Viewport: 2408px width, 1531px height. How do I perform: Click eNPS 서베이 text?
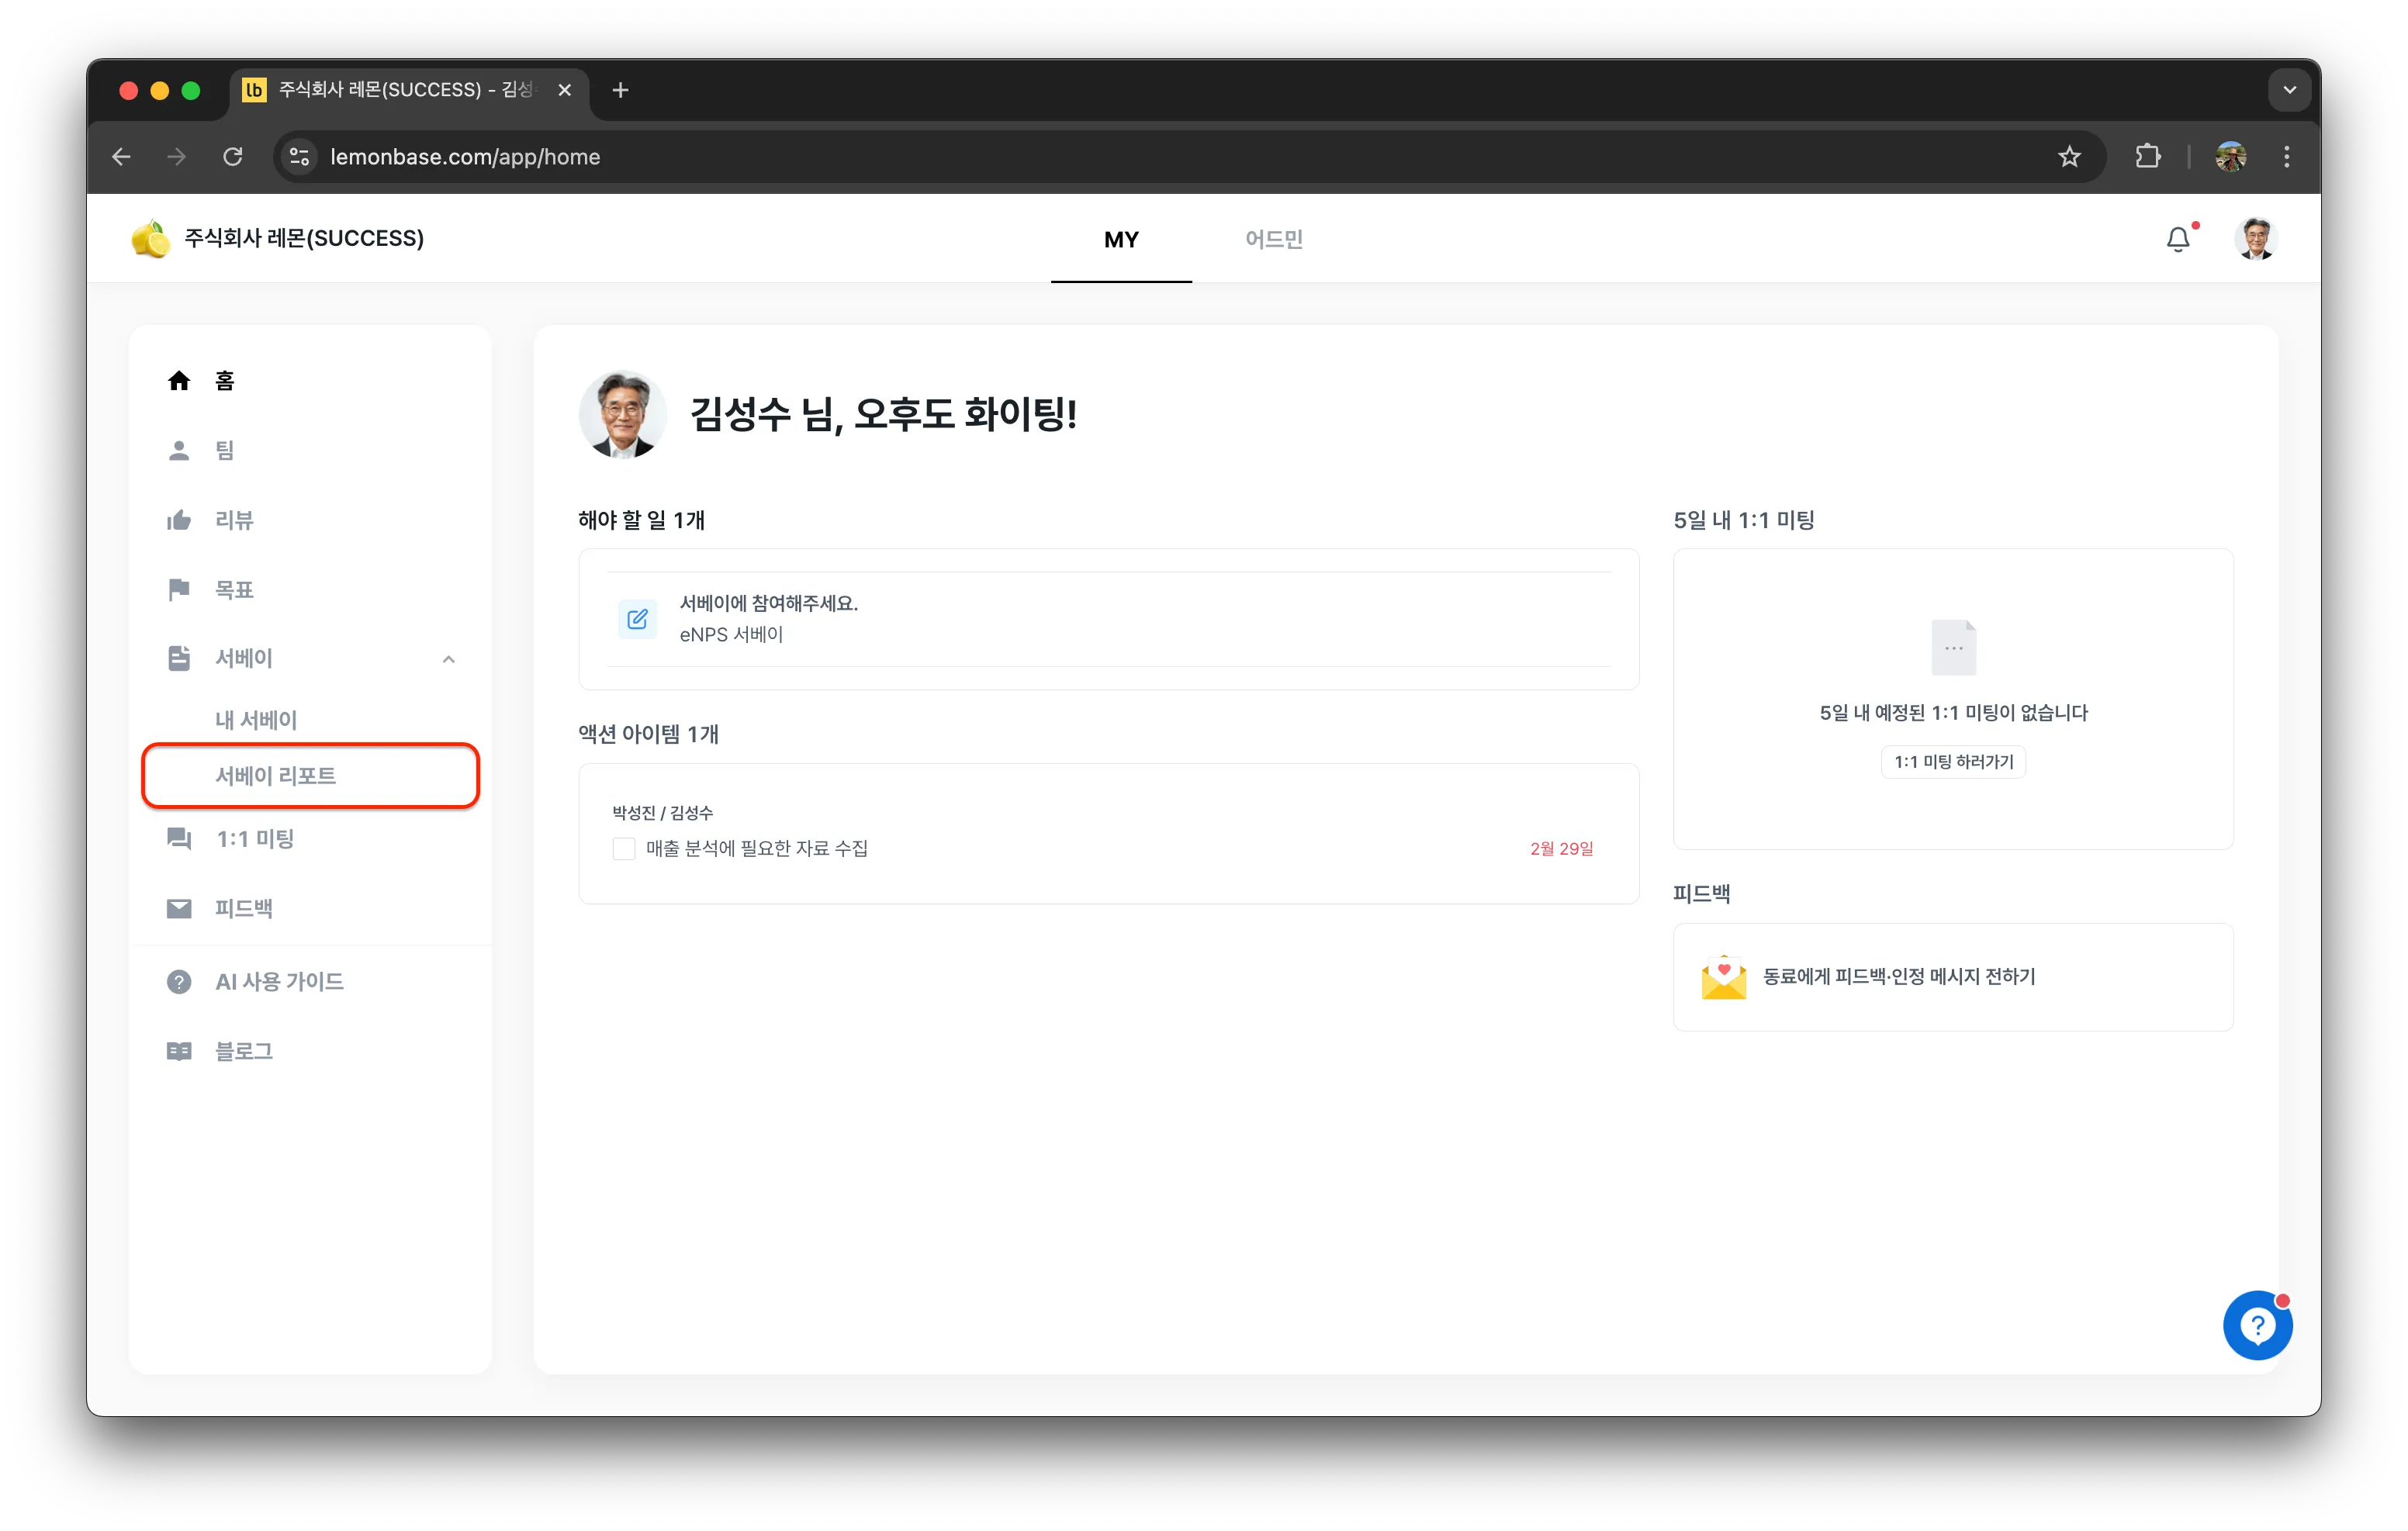point(731,634)
